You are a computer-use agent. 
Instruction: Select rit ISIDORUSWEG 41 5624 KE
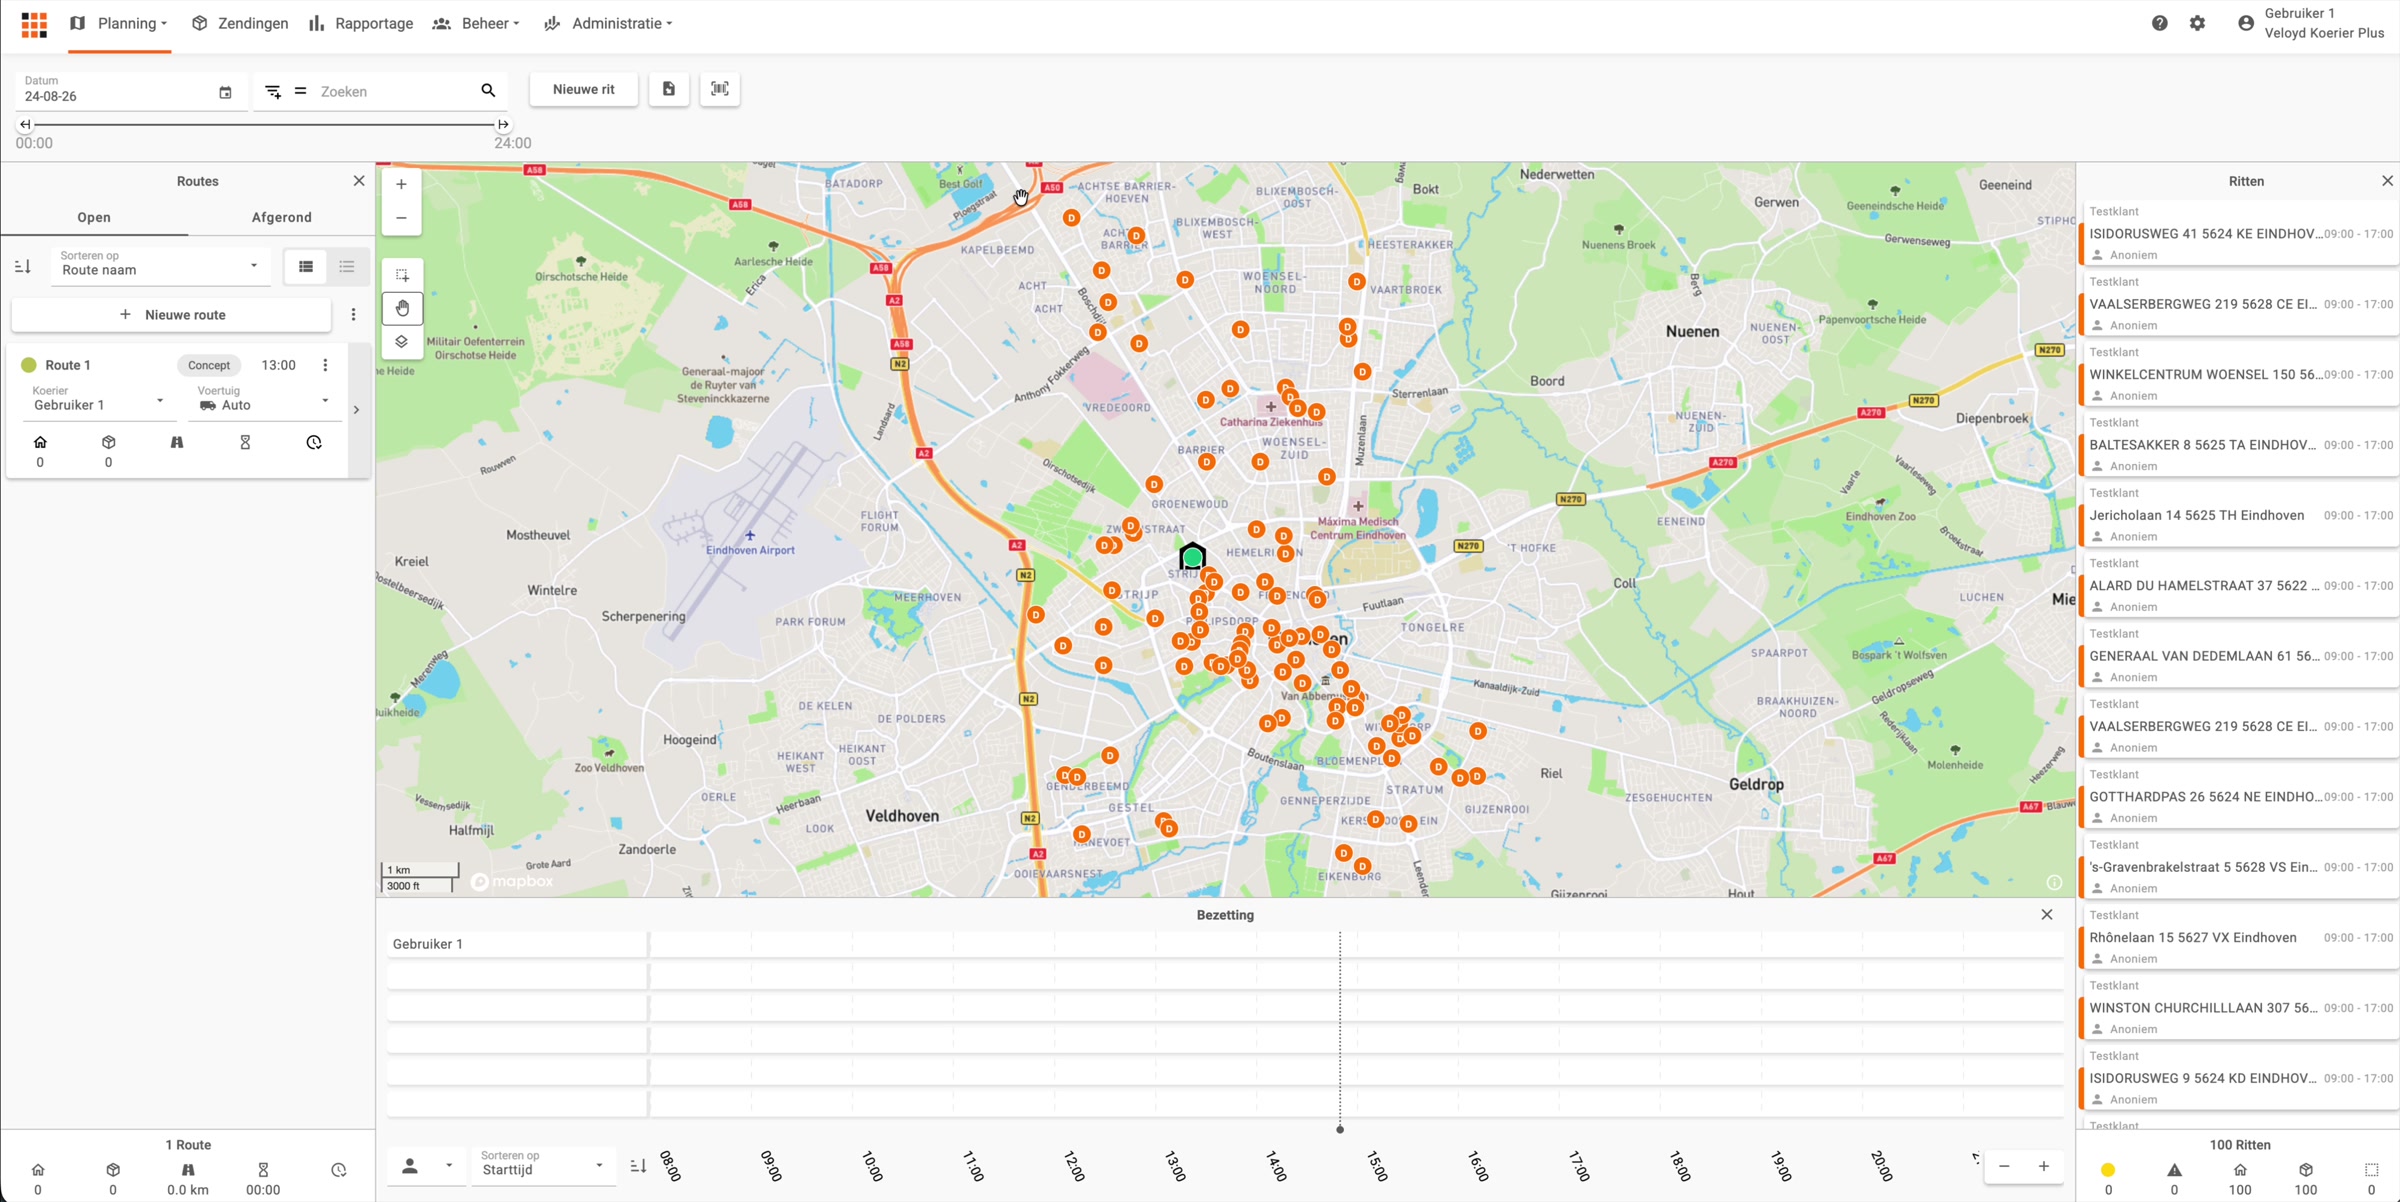[x=2240, y=234]
